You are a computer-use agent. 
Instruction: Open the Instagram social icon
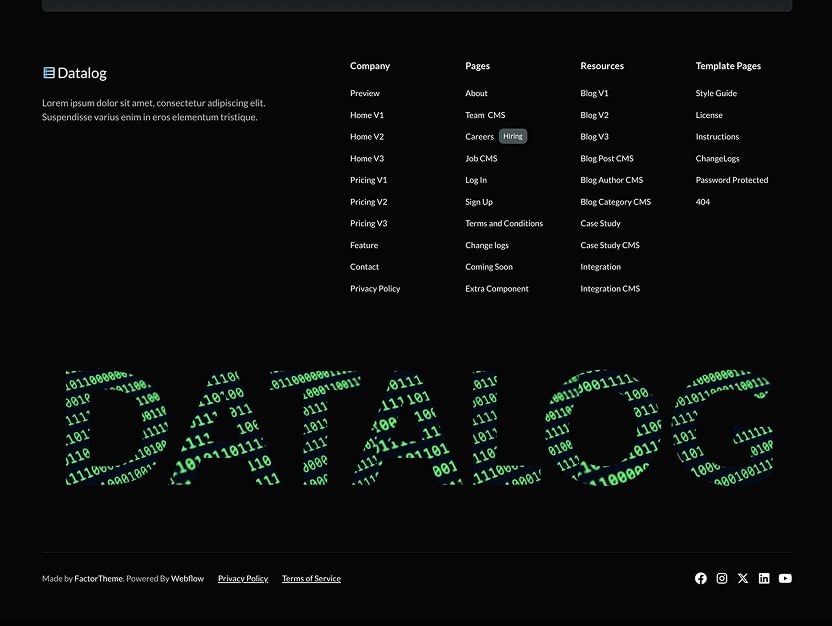[x=722, y=578]
